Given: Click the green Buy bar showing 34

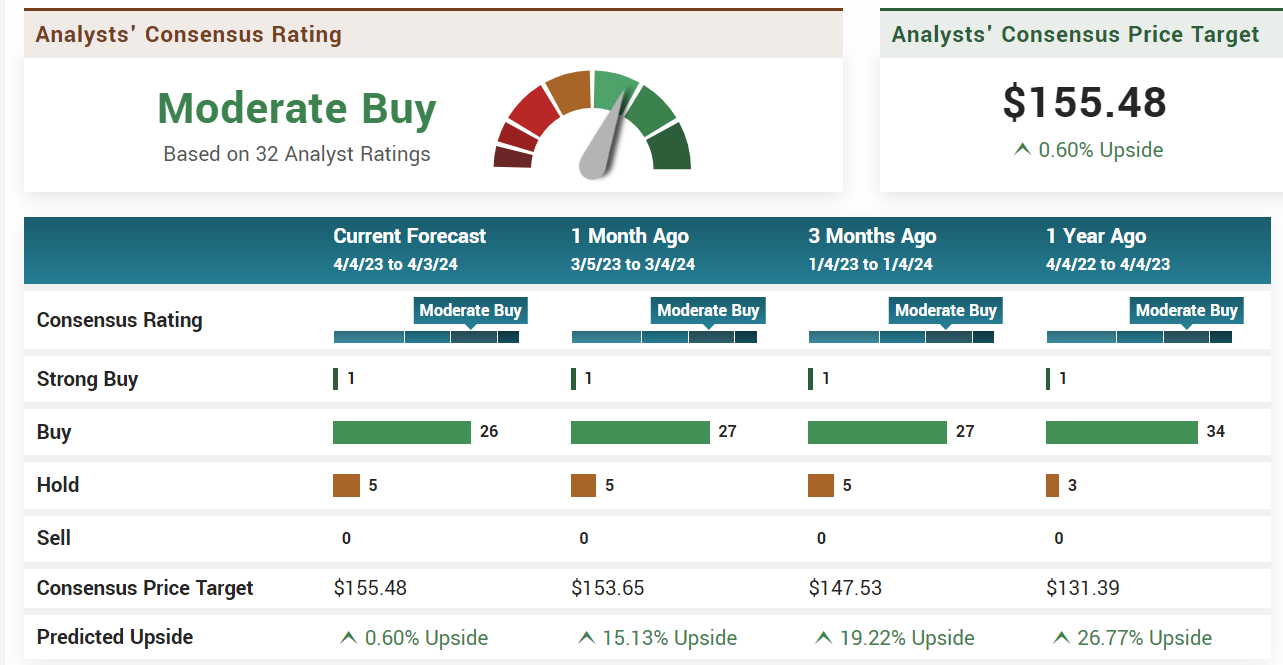Looking at the screenshot, I should tap(1121, 432).
